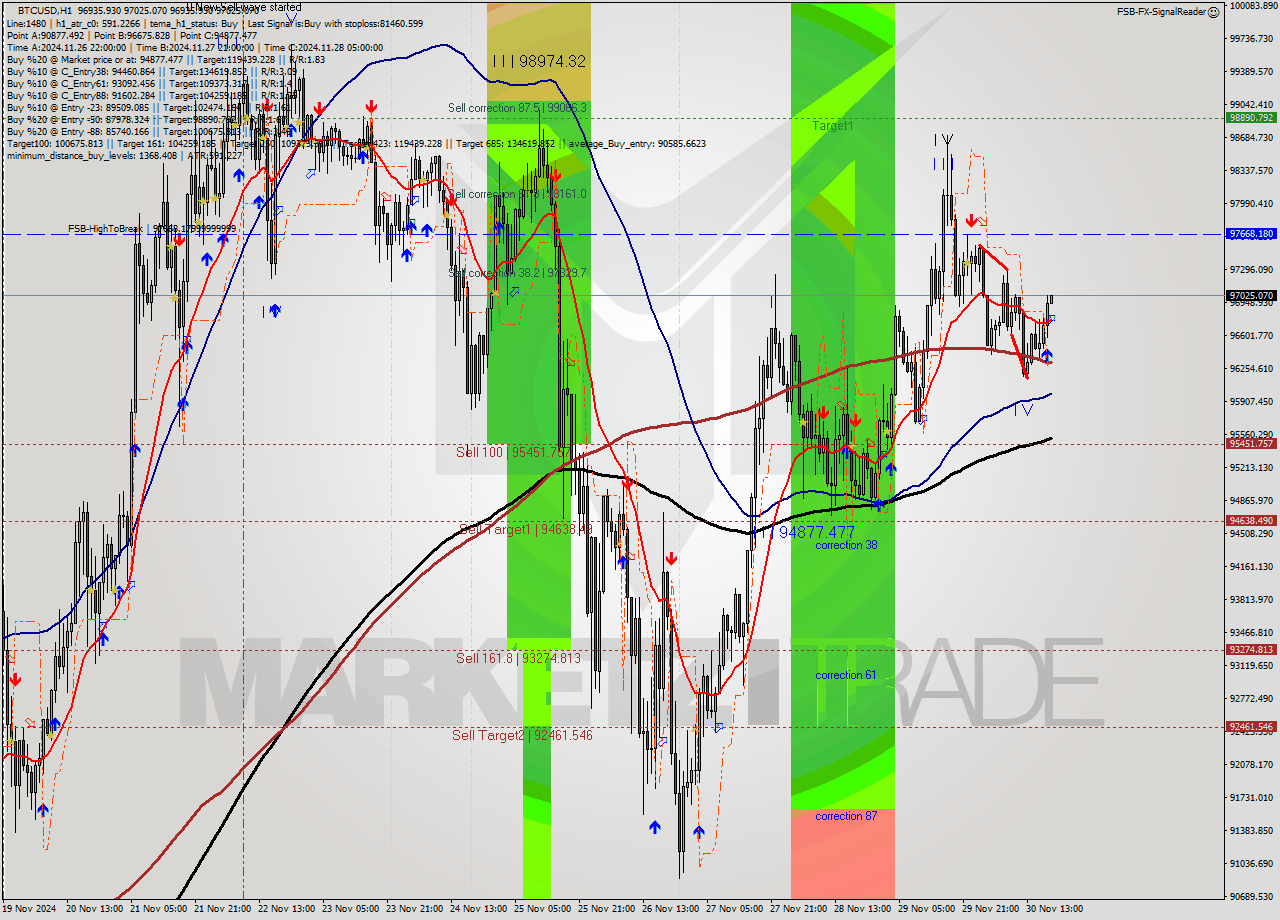Viewport: 1280px width, 920px height.
Task: Click the '19 Nov 2024' date label
Action: [x=29, y=909]
